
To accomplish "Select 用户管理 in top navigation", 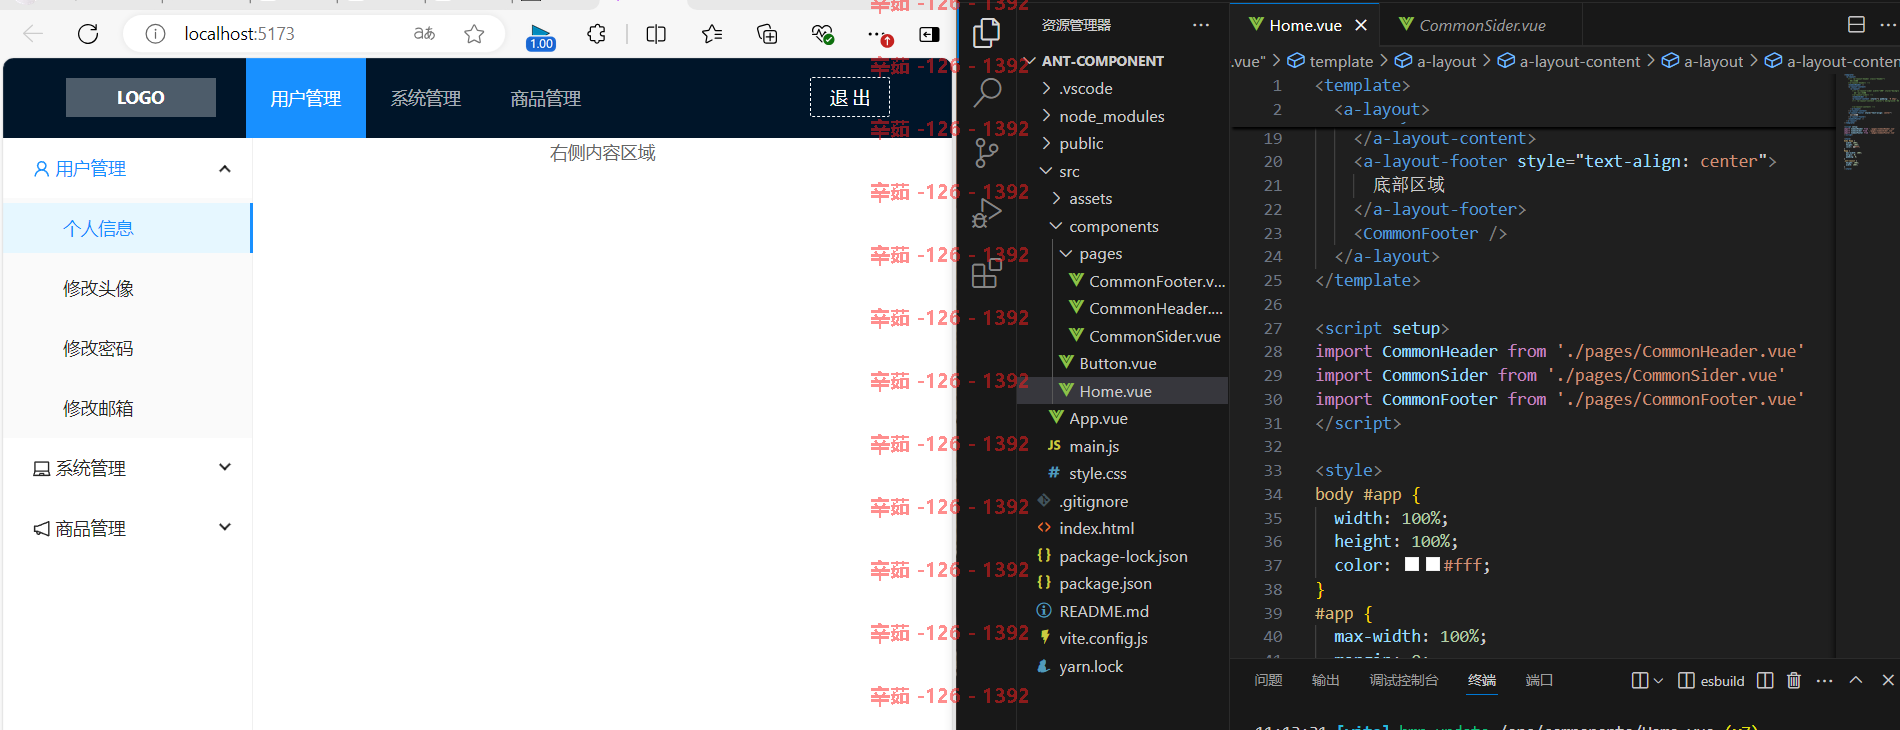I will click(306, 98).
